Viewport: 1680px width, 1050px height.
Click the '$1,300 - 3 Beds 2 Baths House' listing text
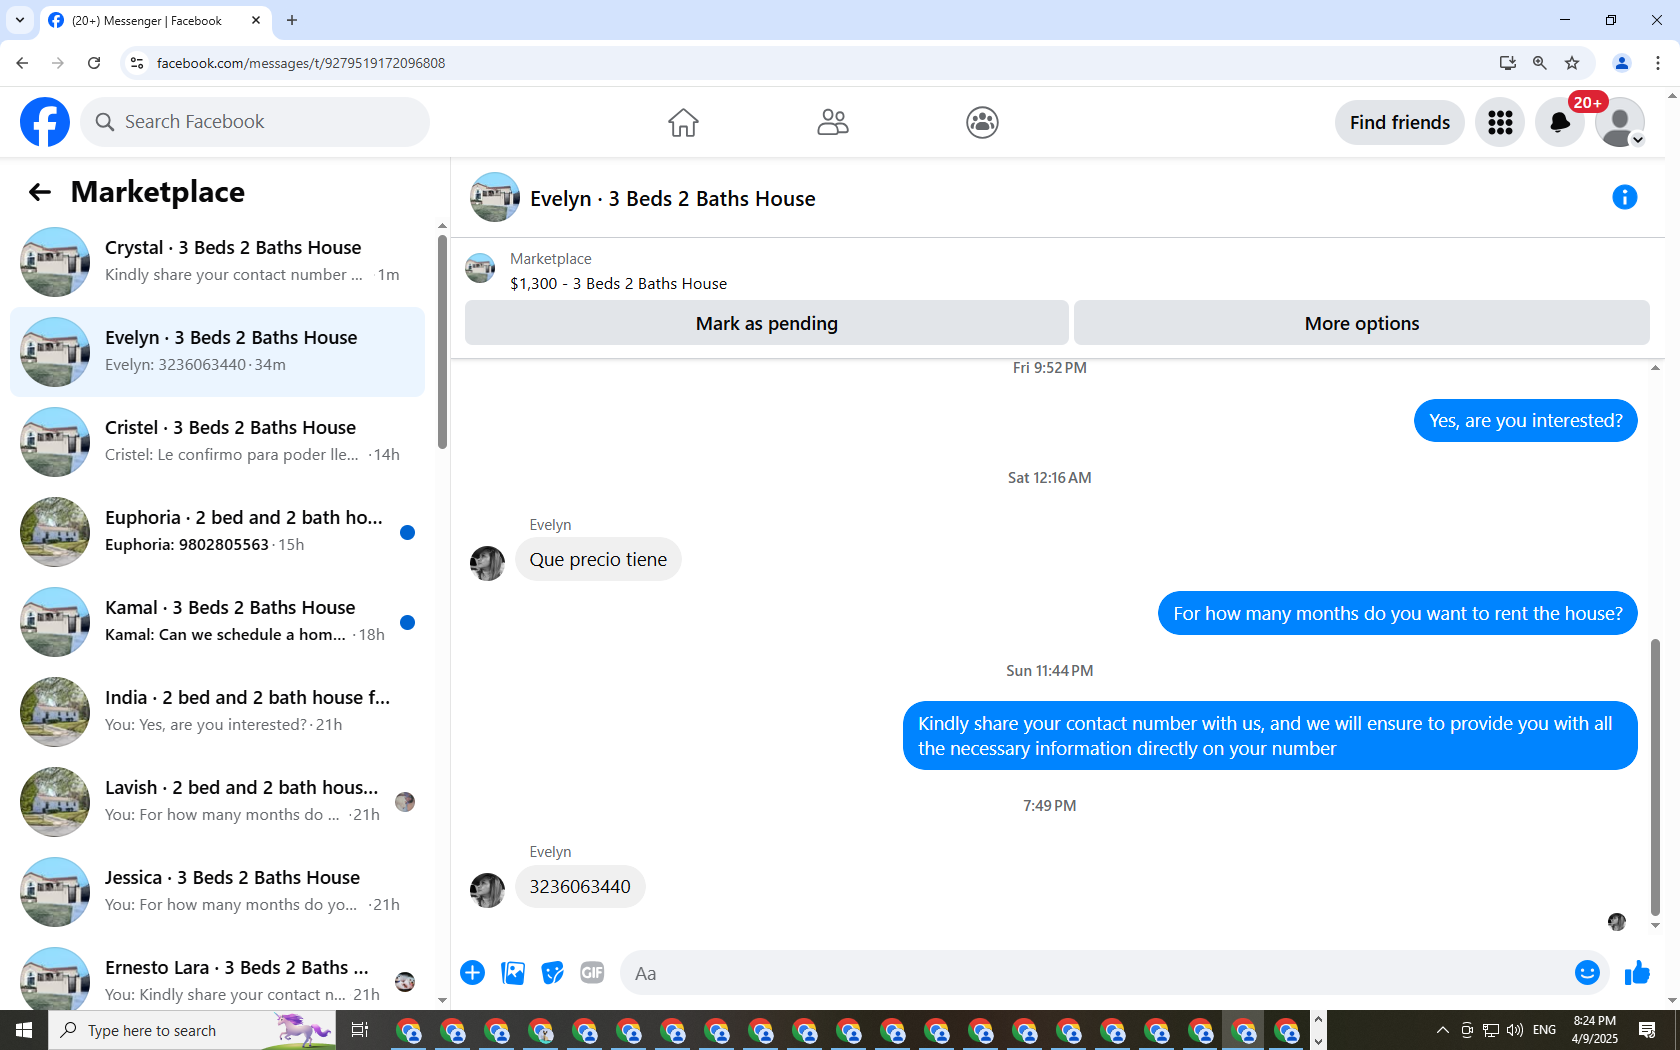click(618, 284)
